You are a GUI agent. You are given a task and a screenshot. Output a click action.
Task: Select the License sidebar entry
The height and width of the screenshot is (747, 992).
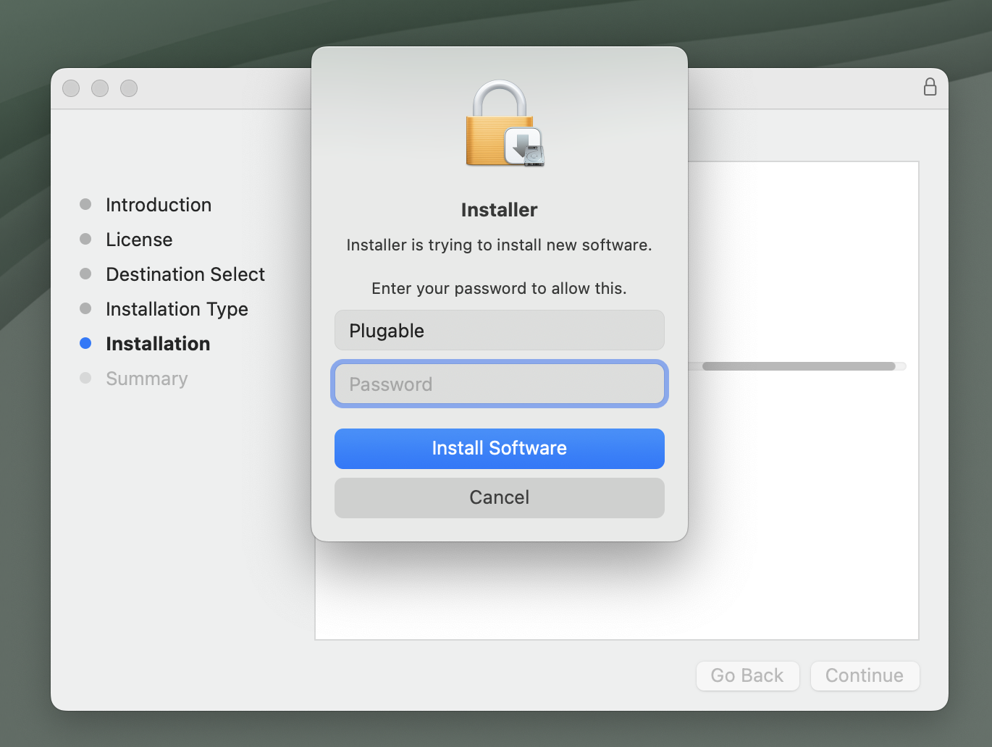pos(139,239)
